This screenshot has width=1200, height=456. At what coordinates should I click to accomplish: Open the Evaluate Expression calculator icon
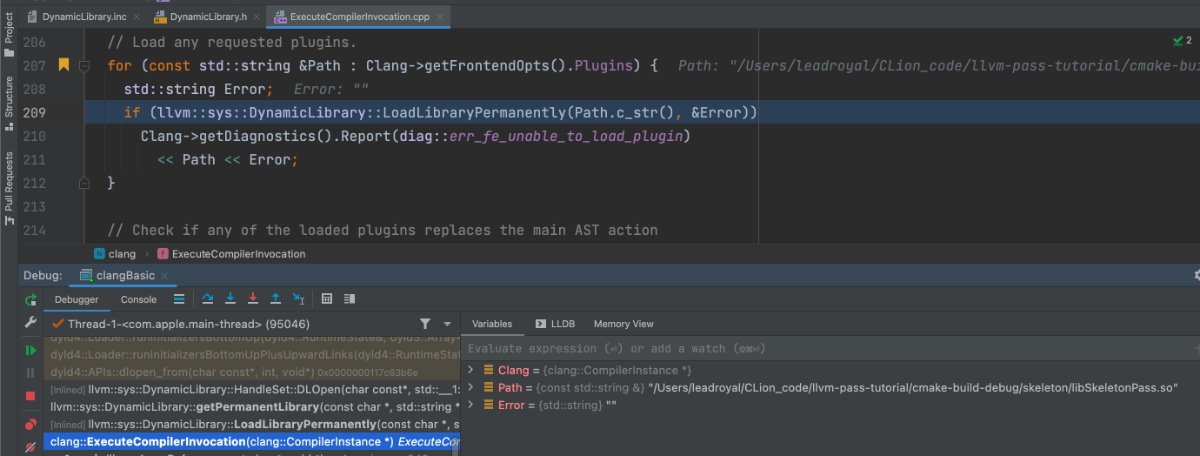(x=326, y=299)
